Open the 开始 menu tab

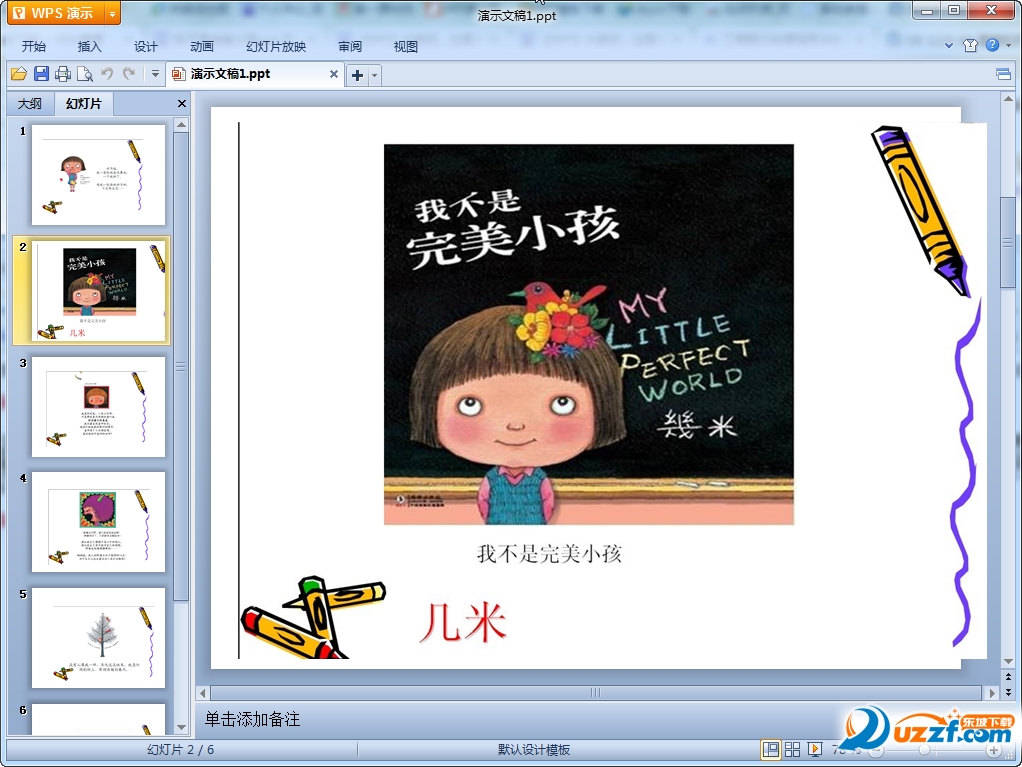pyautogui.click(x=33, y=46)
